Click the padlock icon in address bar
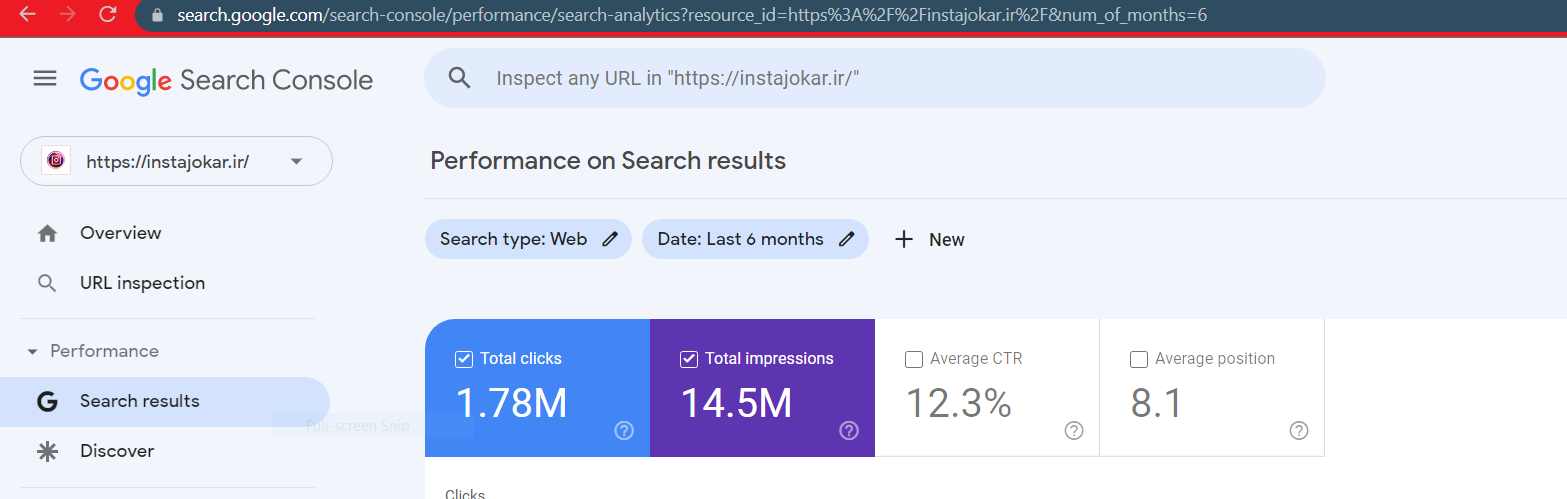This screenshot has width=1567, height=499. (156, 16)
